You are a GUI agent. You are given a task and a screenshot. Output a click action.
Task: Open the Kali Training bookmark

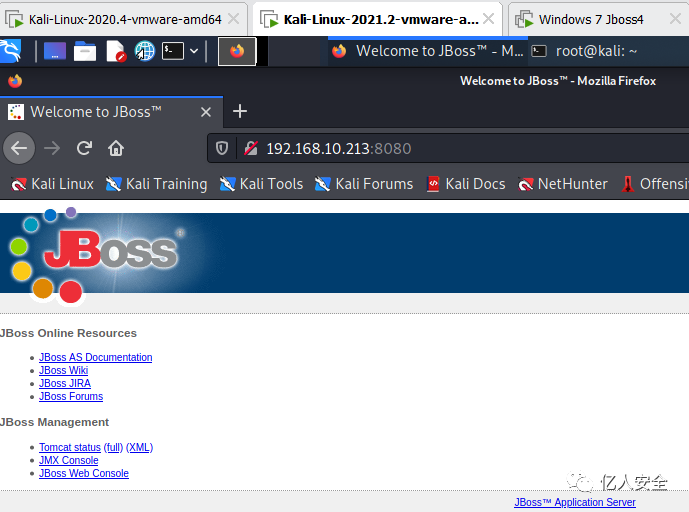pos(156,184)
